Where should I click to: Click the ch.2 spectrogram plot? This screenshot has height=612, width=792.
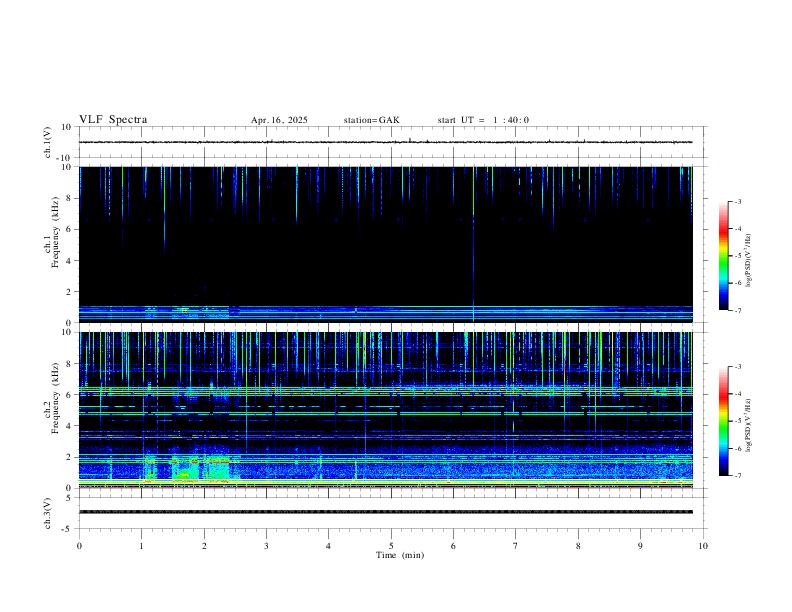386,410
